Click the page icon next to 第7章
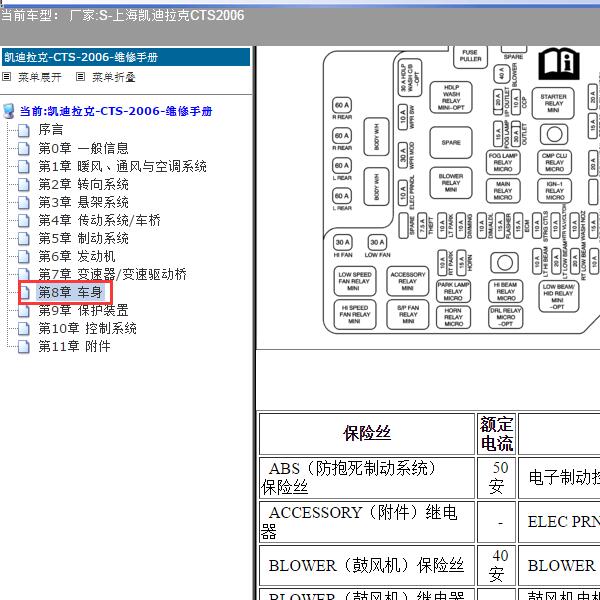 pyautogui.click(x=24, y=274)
